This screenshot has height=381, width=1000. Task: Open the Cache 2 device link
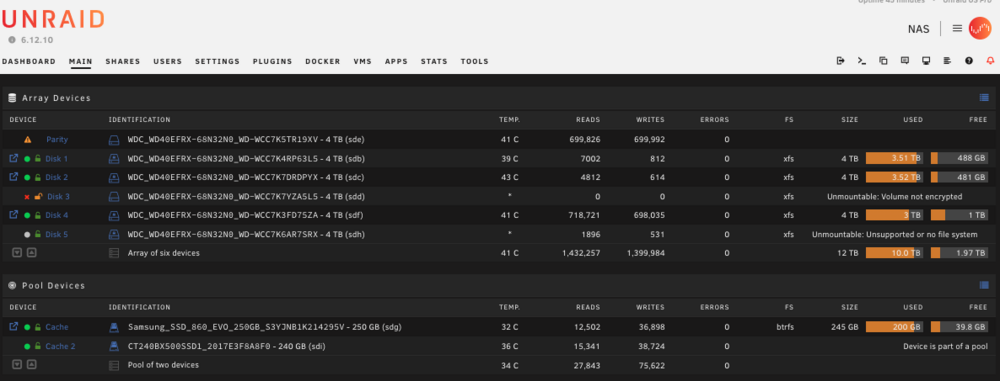(x=60, y=347)
